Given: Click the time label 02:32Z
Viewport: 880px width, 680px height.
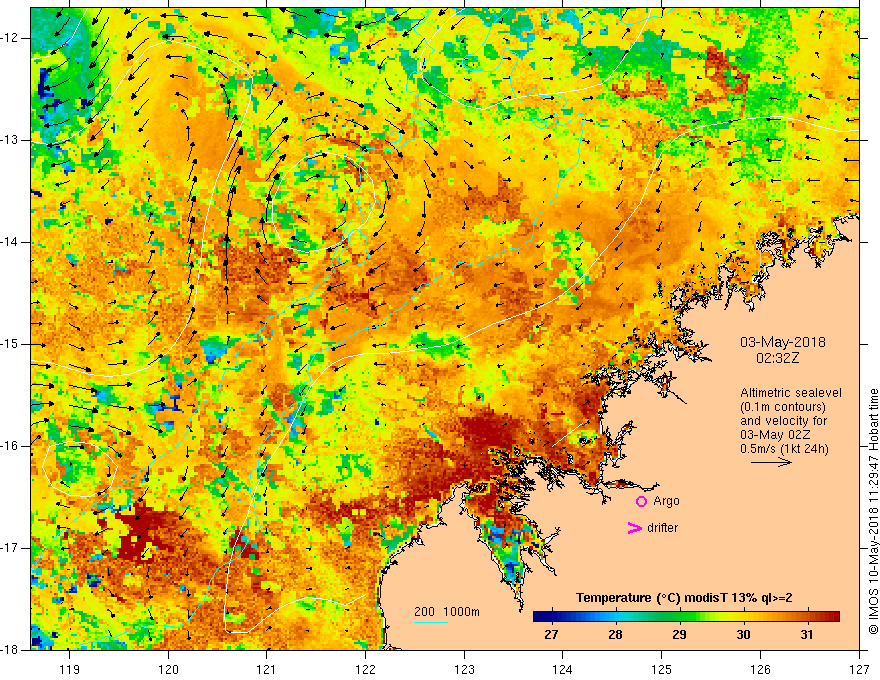Looking at the screenshot, I should [x=777, y=358].
